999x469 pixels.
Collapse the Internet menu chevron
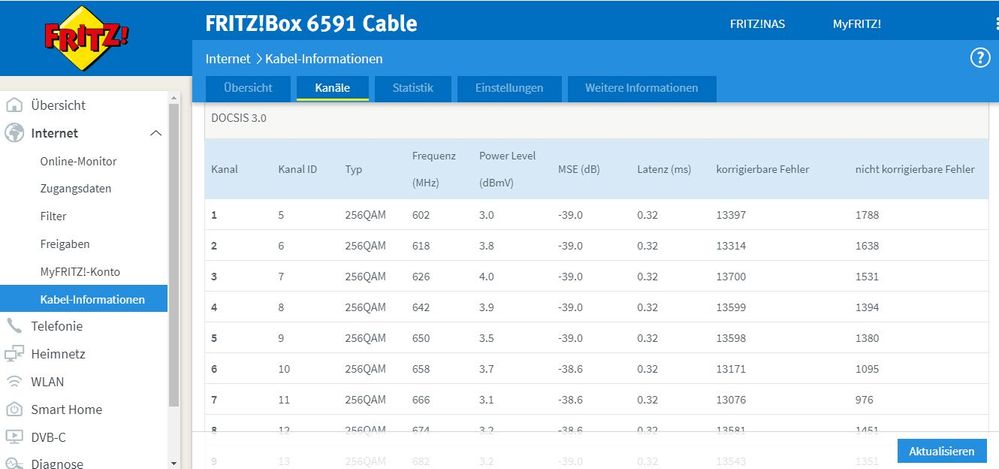pyautogui.click(x=155, y=133)
